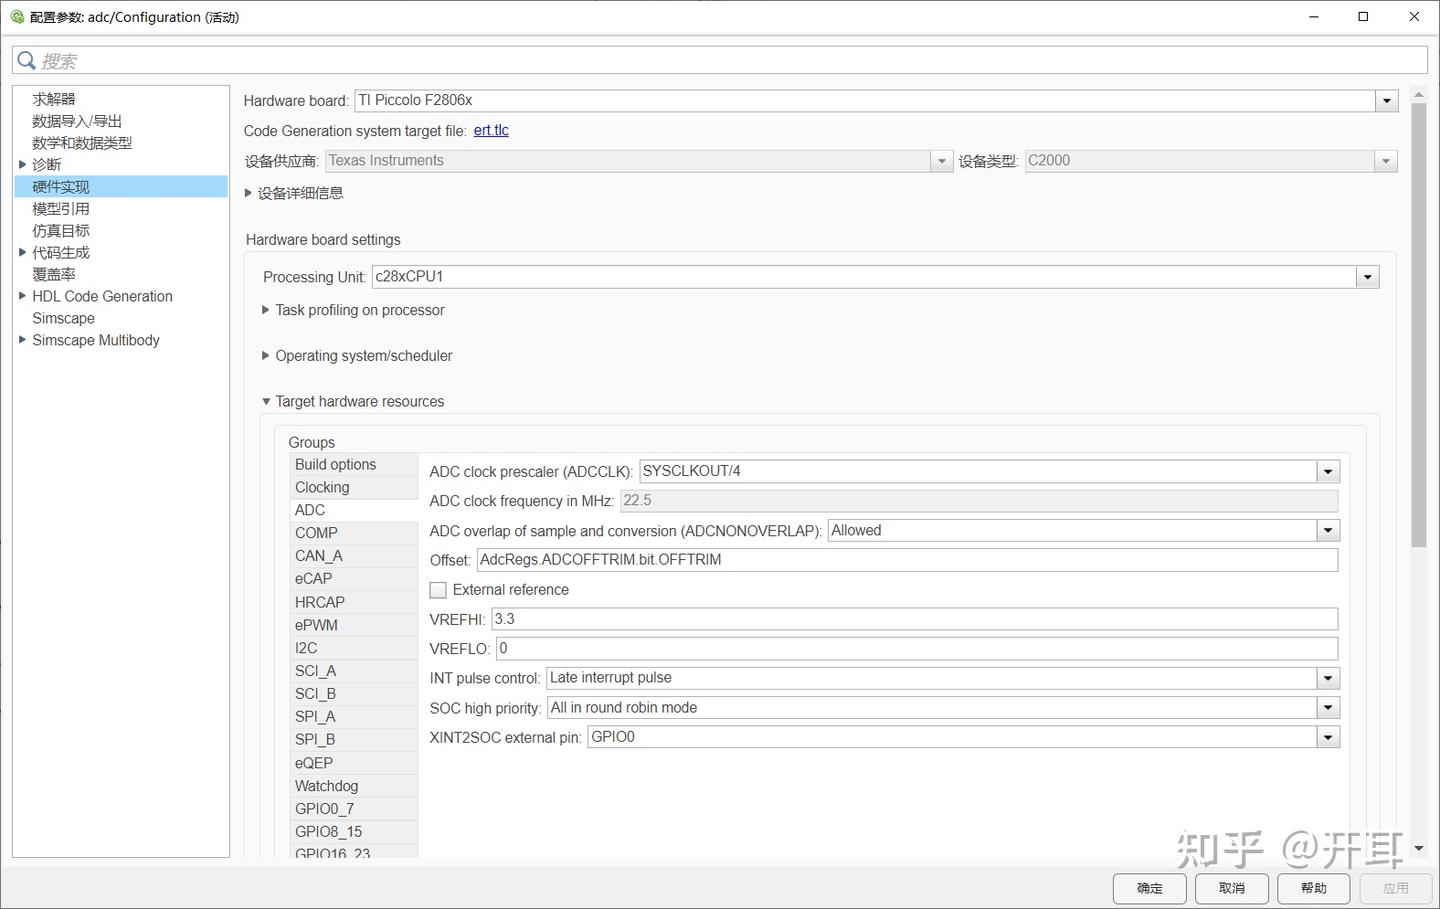Open the ADC clock prescaler dropdown
The image size is (1440, 909).
point(1327,470)
